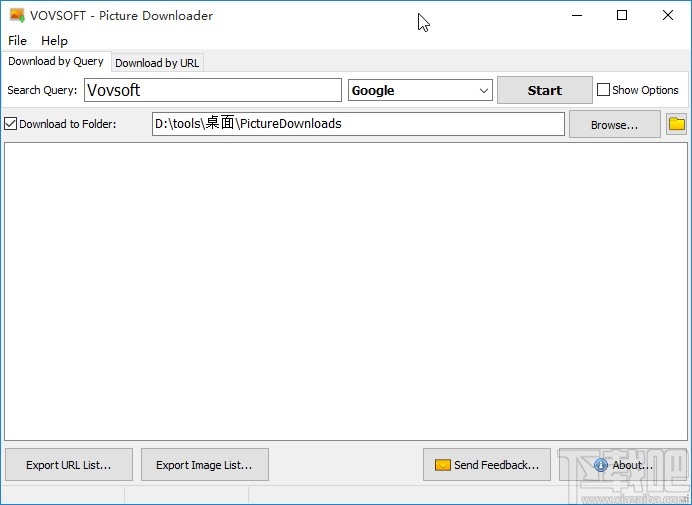The height and width of the screenshot is (505, 692).
Task: Click the Picture Downloader app icon in title bar
Action: pos(16,15)
